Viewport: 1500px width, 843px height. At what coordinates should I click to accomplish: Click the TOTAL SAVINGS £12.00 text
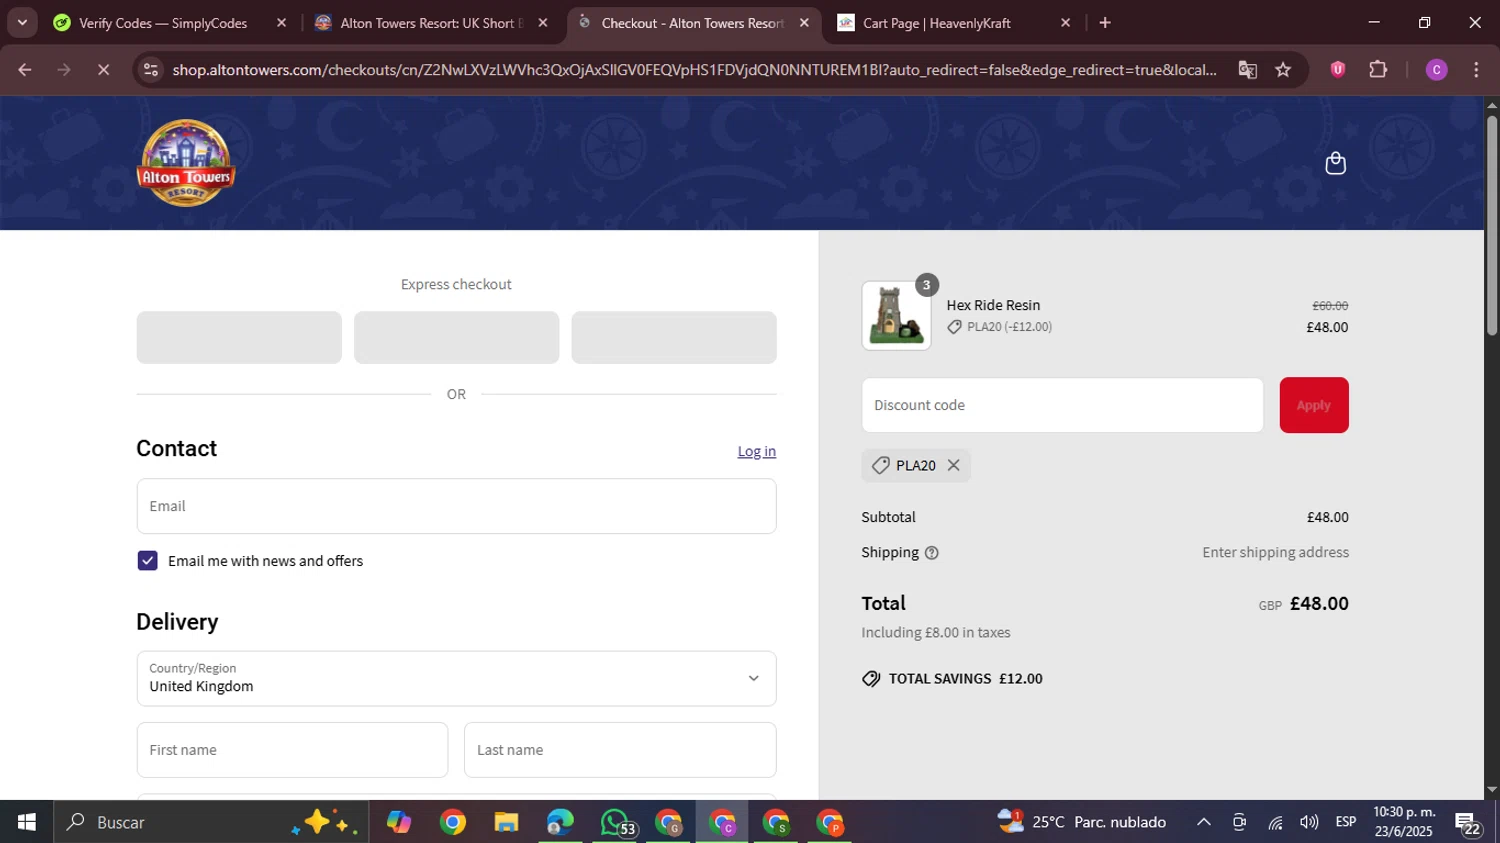click(x=965, y=678)
